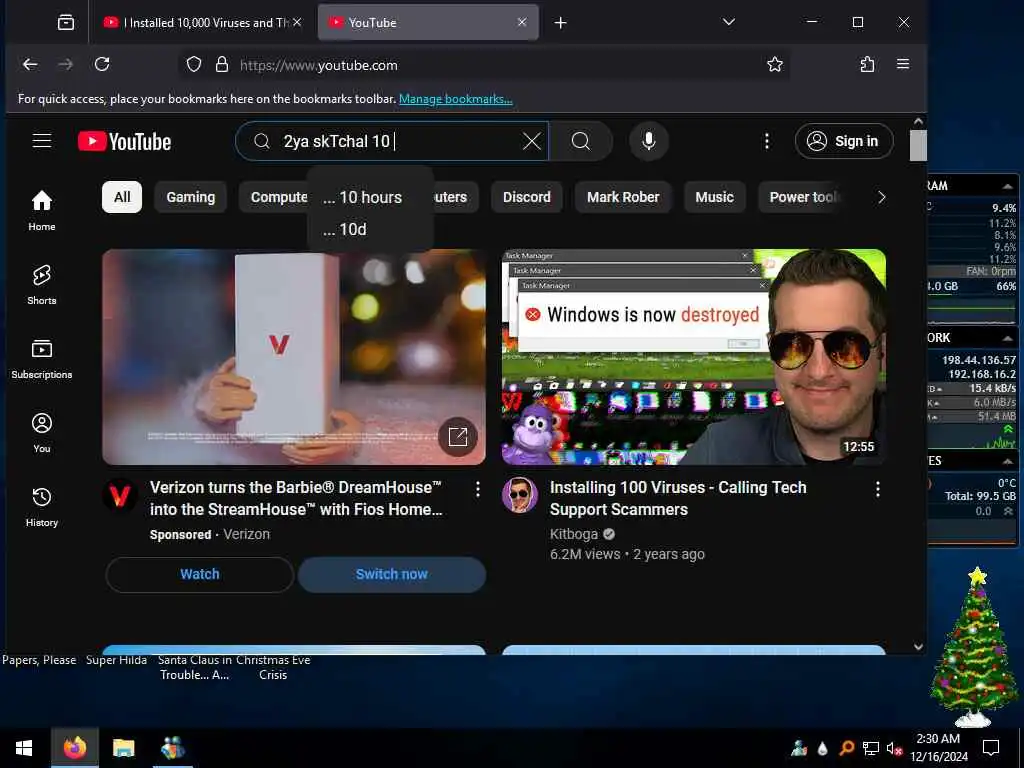Click the Switch now button
Image resolution: width=1024 pixels, height=768 pixels.
point(392,574)
